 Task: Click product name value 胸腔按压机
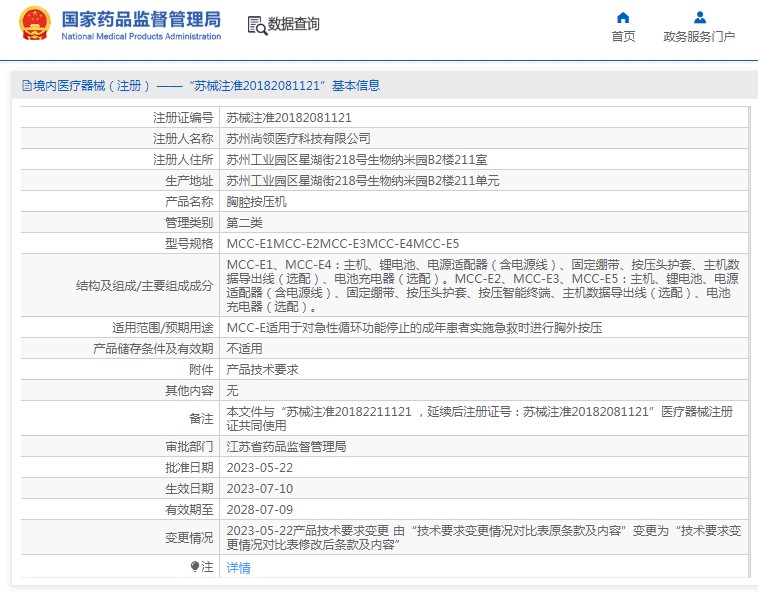pos(257,201)
